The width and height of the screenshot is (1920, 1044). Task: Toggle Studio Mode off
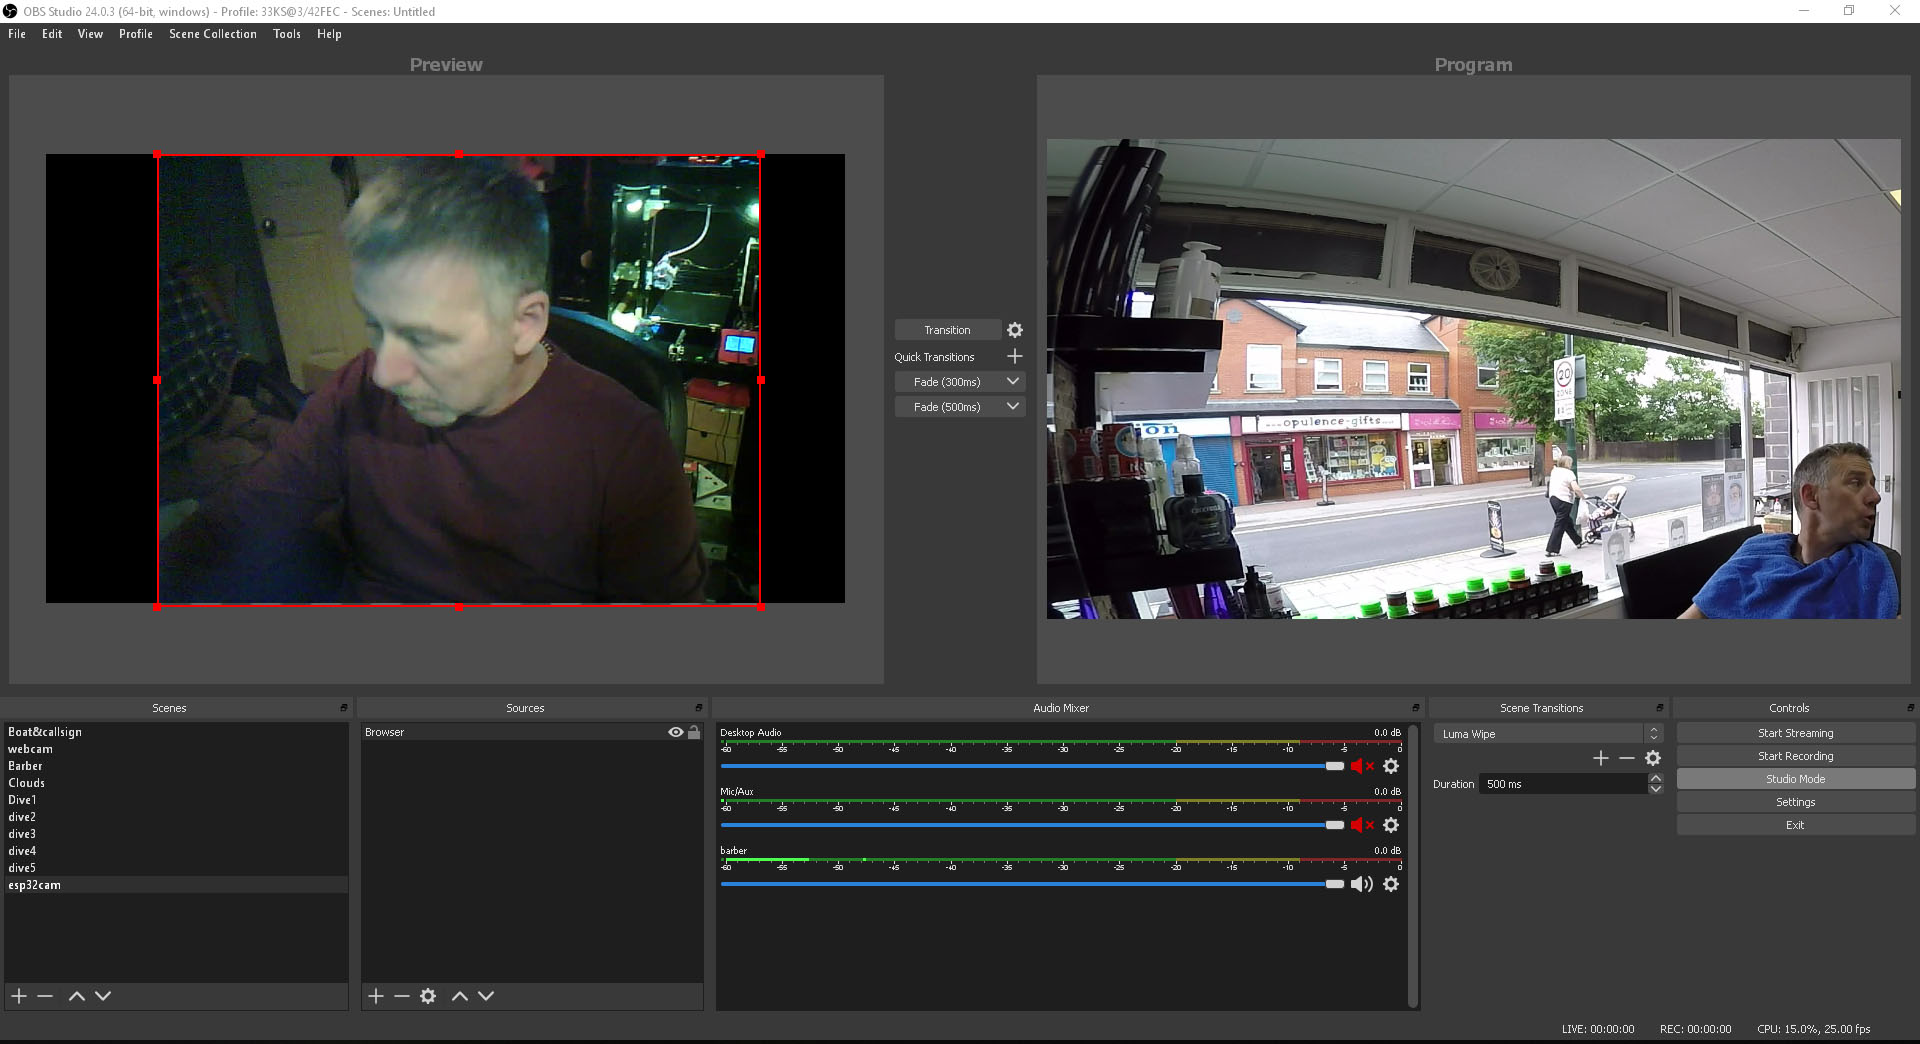[1796, 779]
